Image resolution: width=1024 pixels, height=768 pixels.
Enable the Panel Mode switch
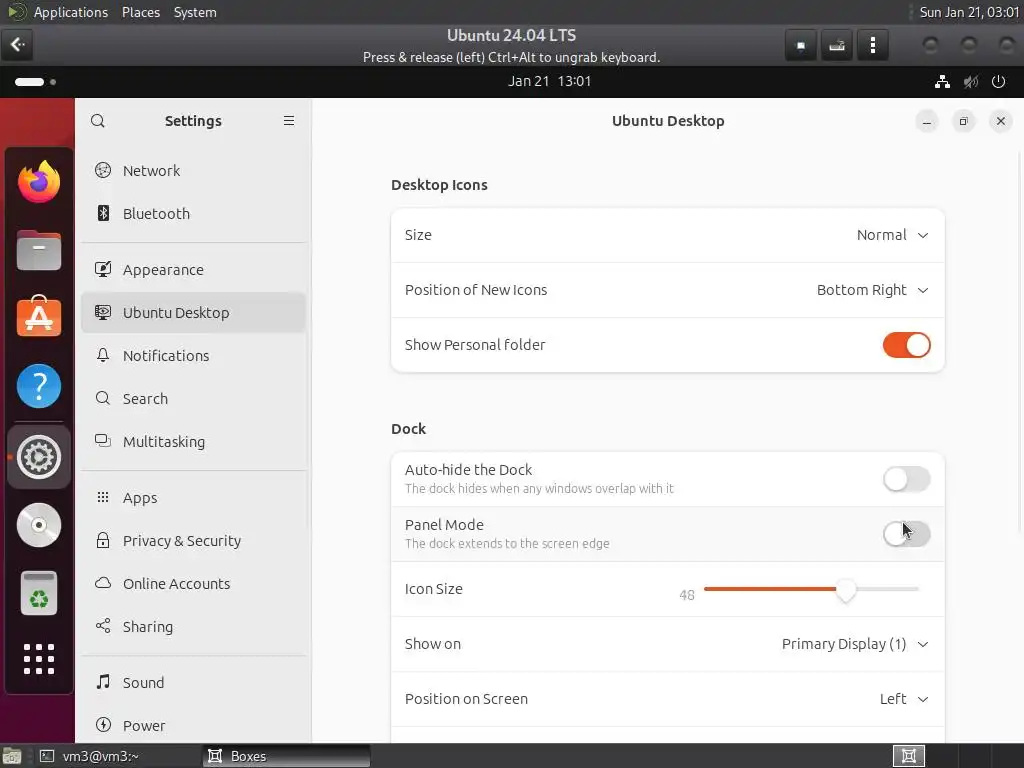pos(906,534)
